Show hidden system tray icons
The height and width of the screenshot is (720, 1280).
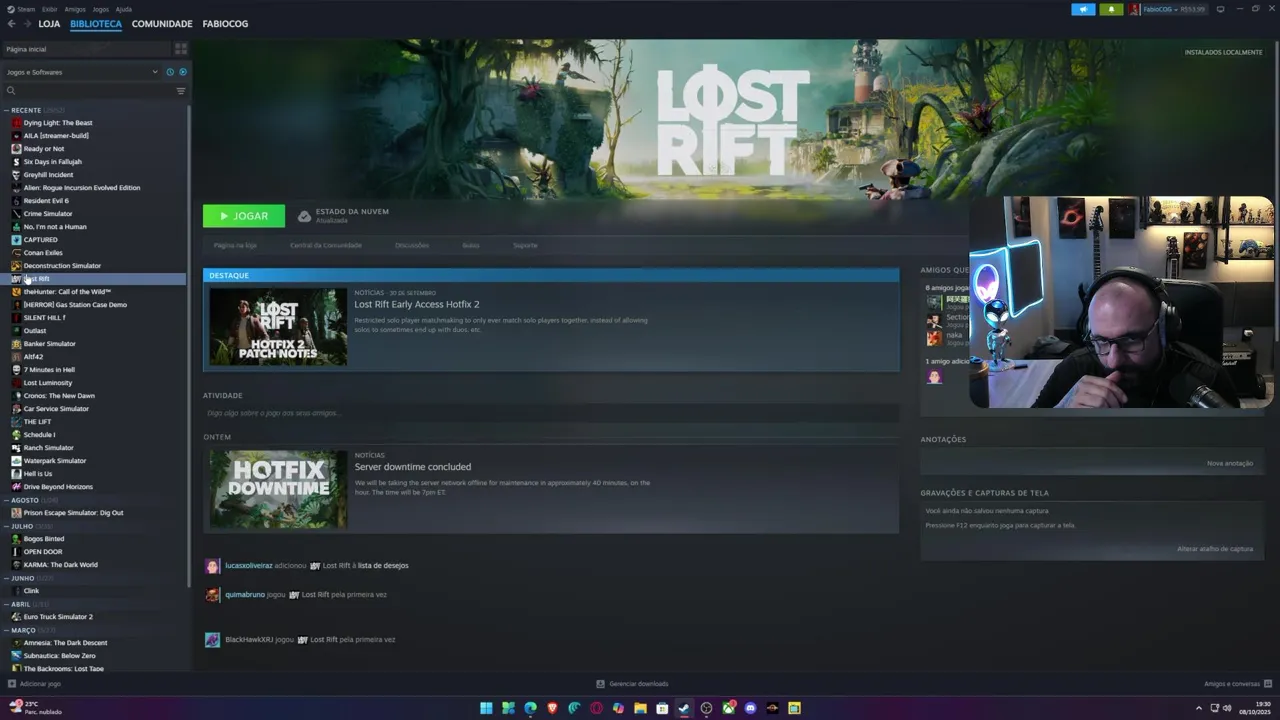[1198, 709]
